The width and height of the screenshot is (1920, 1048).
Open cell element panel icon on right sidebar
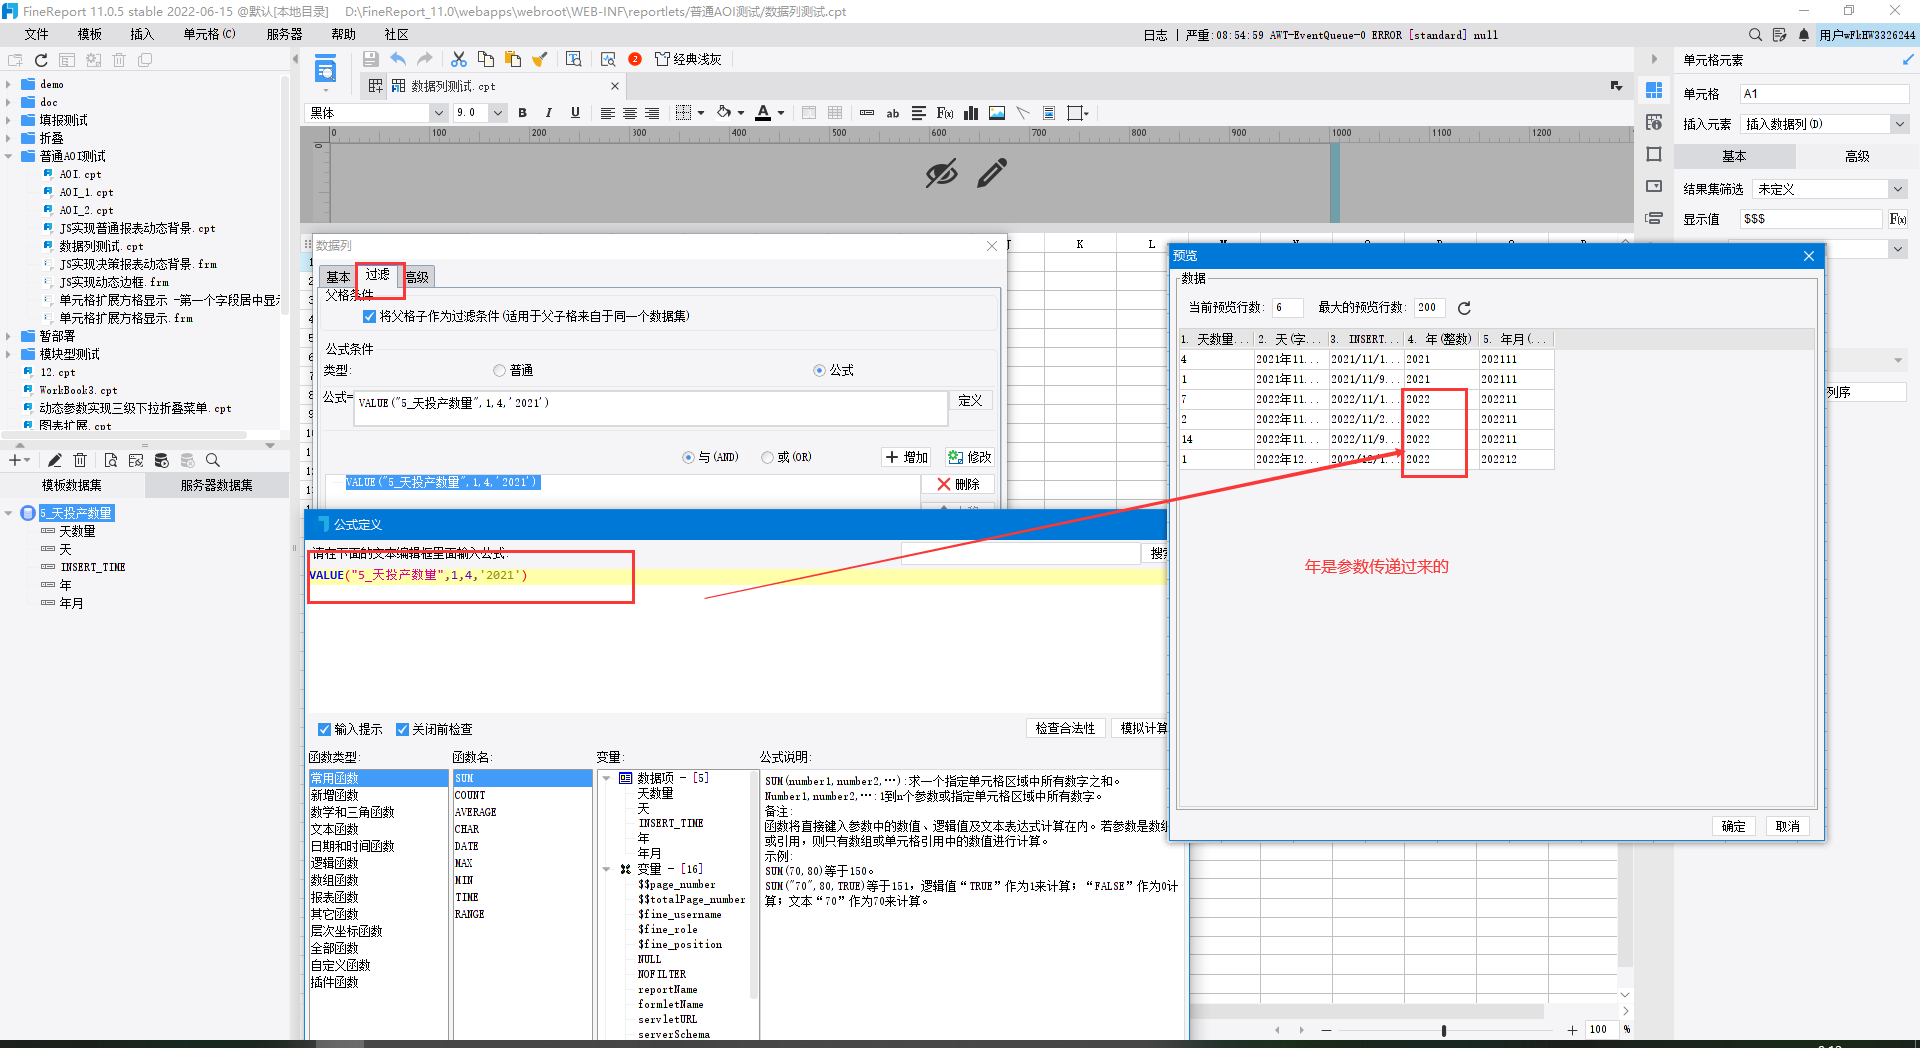1654,90
